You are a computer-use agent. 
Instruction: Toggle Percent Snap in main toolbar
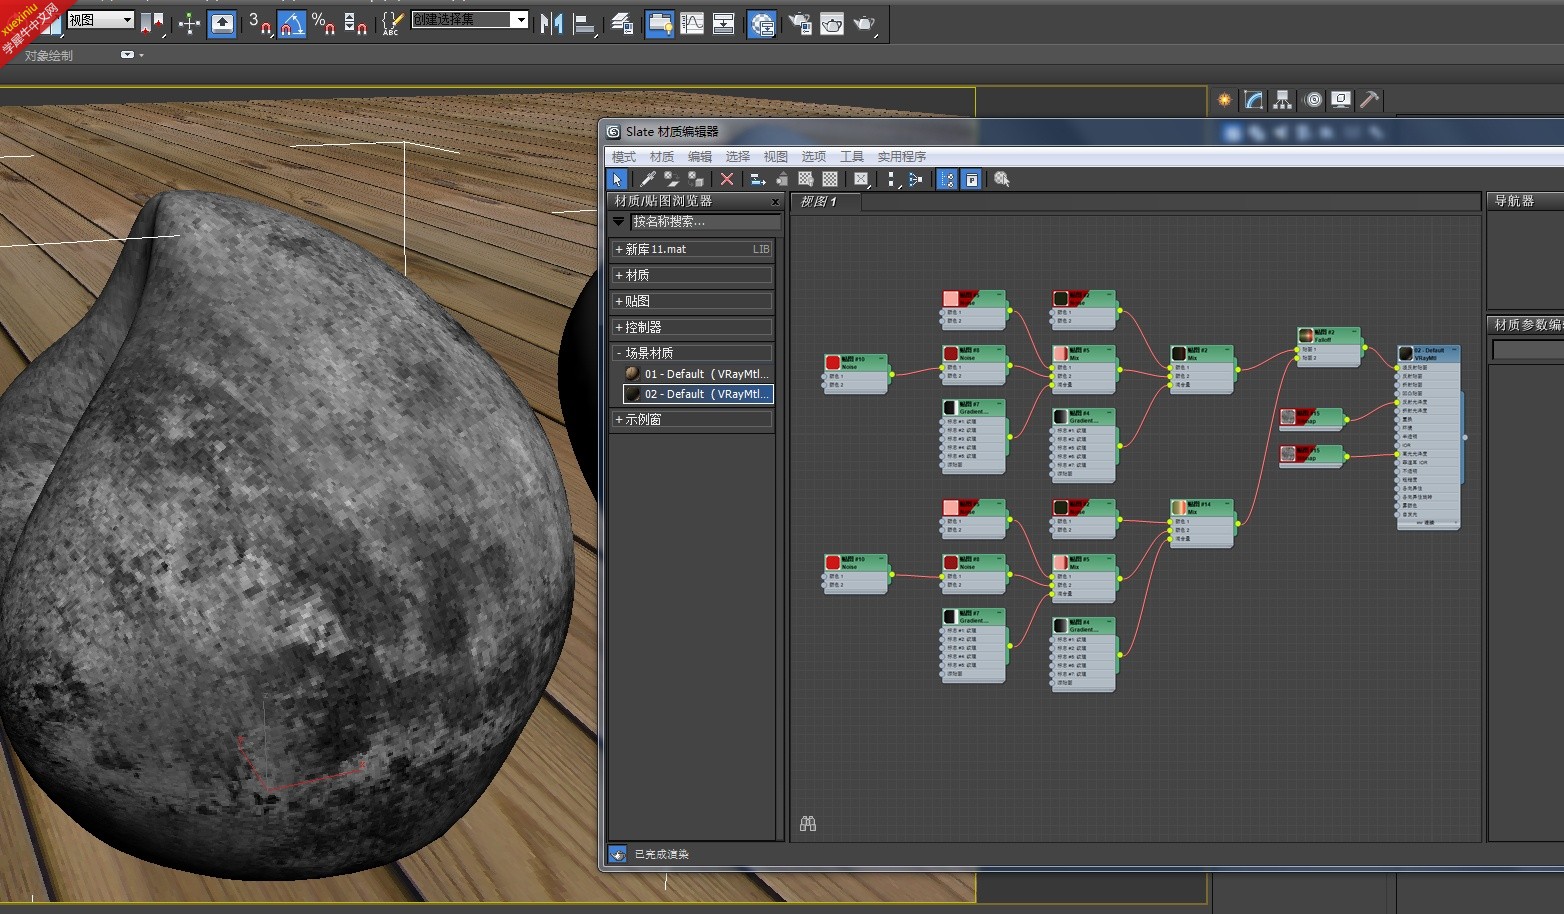pyautogui.click(x=323, y=23)
